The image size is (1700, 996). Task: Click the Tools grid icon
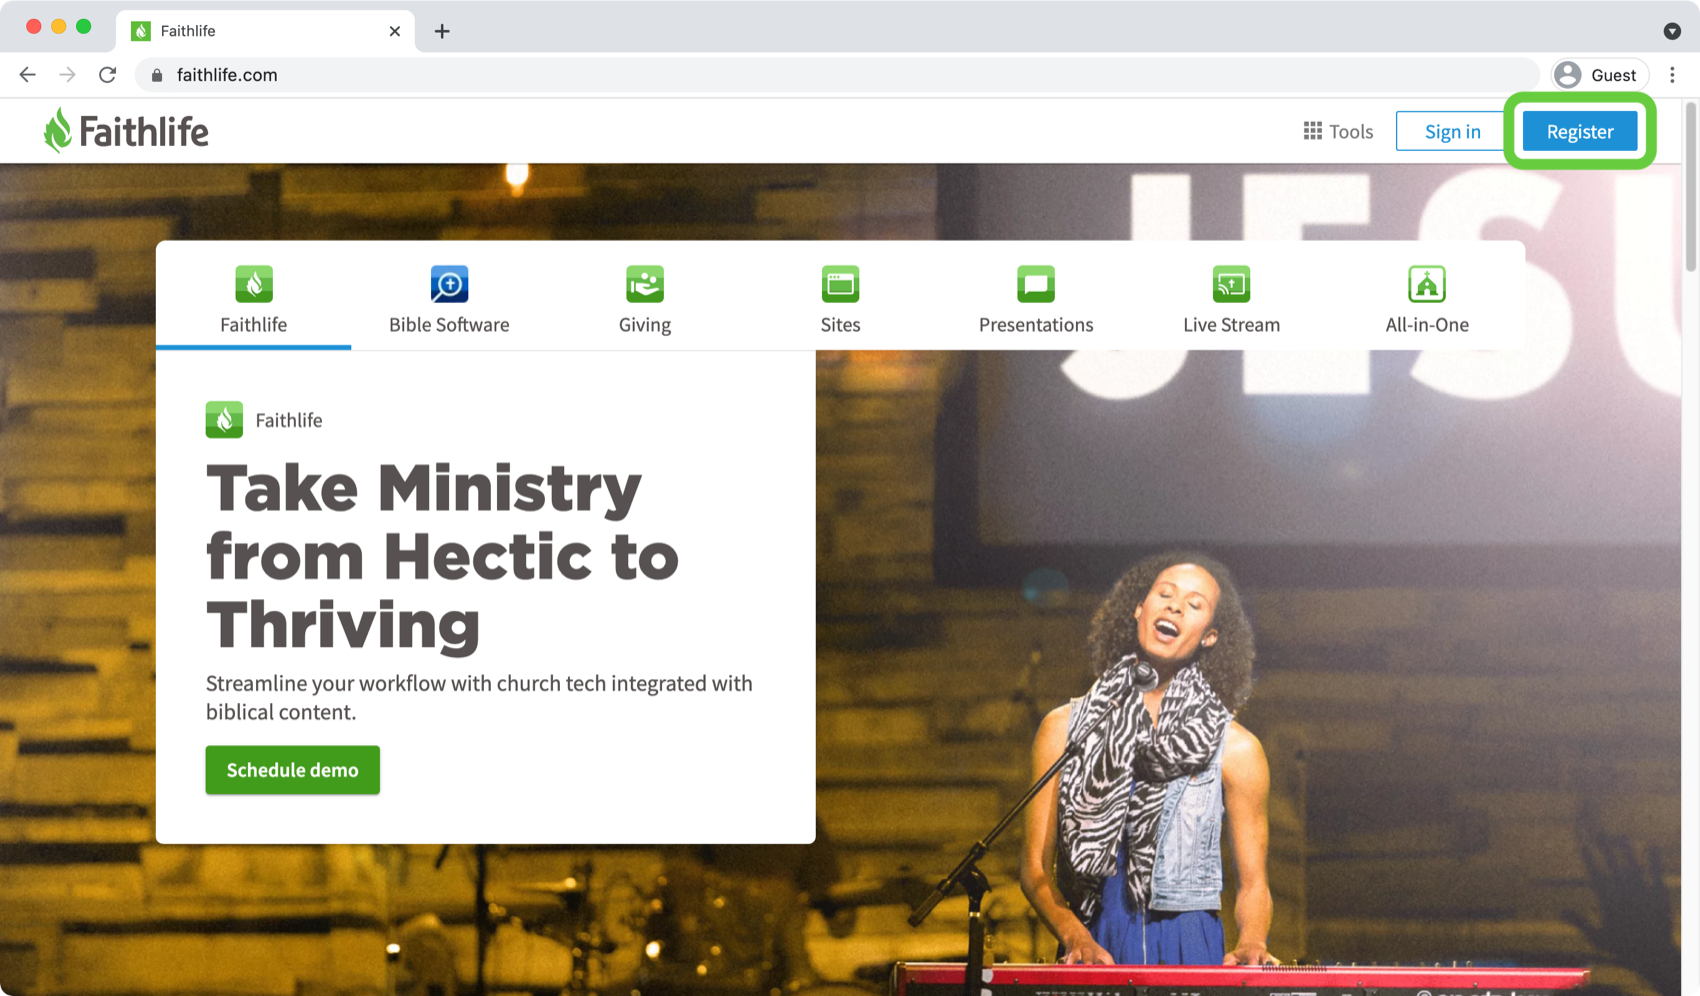pos(1312,131)
